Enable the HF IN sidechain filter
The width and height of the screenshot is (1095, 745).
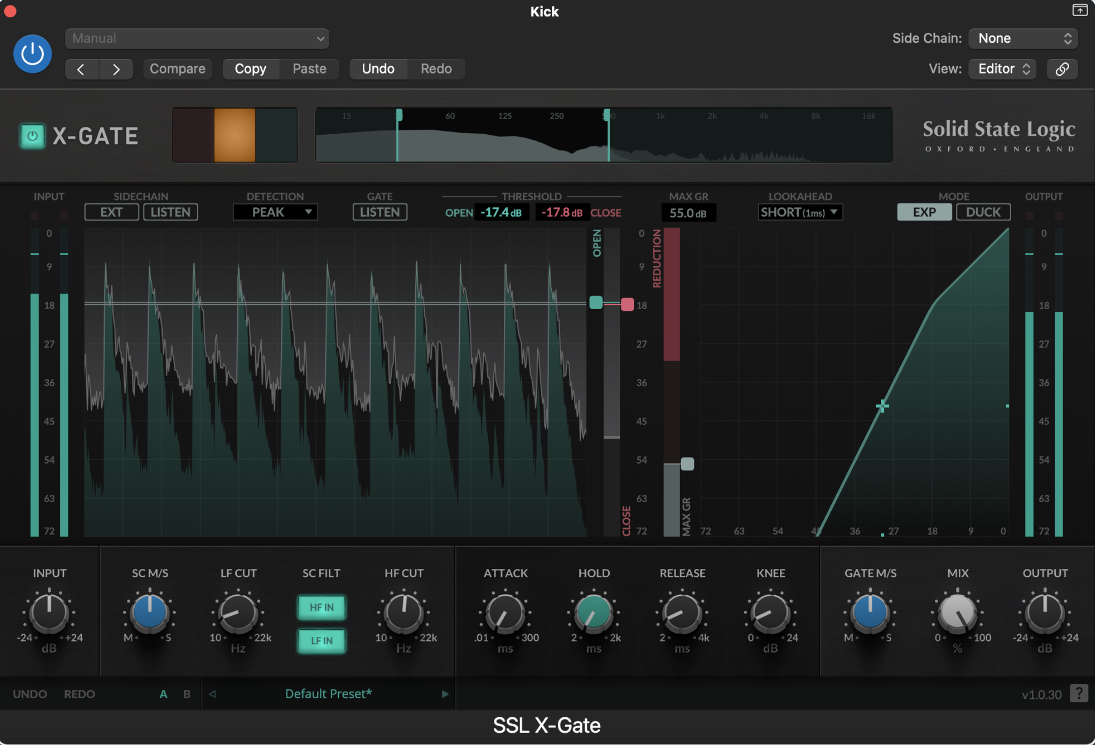click(x=322, y=607)
